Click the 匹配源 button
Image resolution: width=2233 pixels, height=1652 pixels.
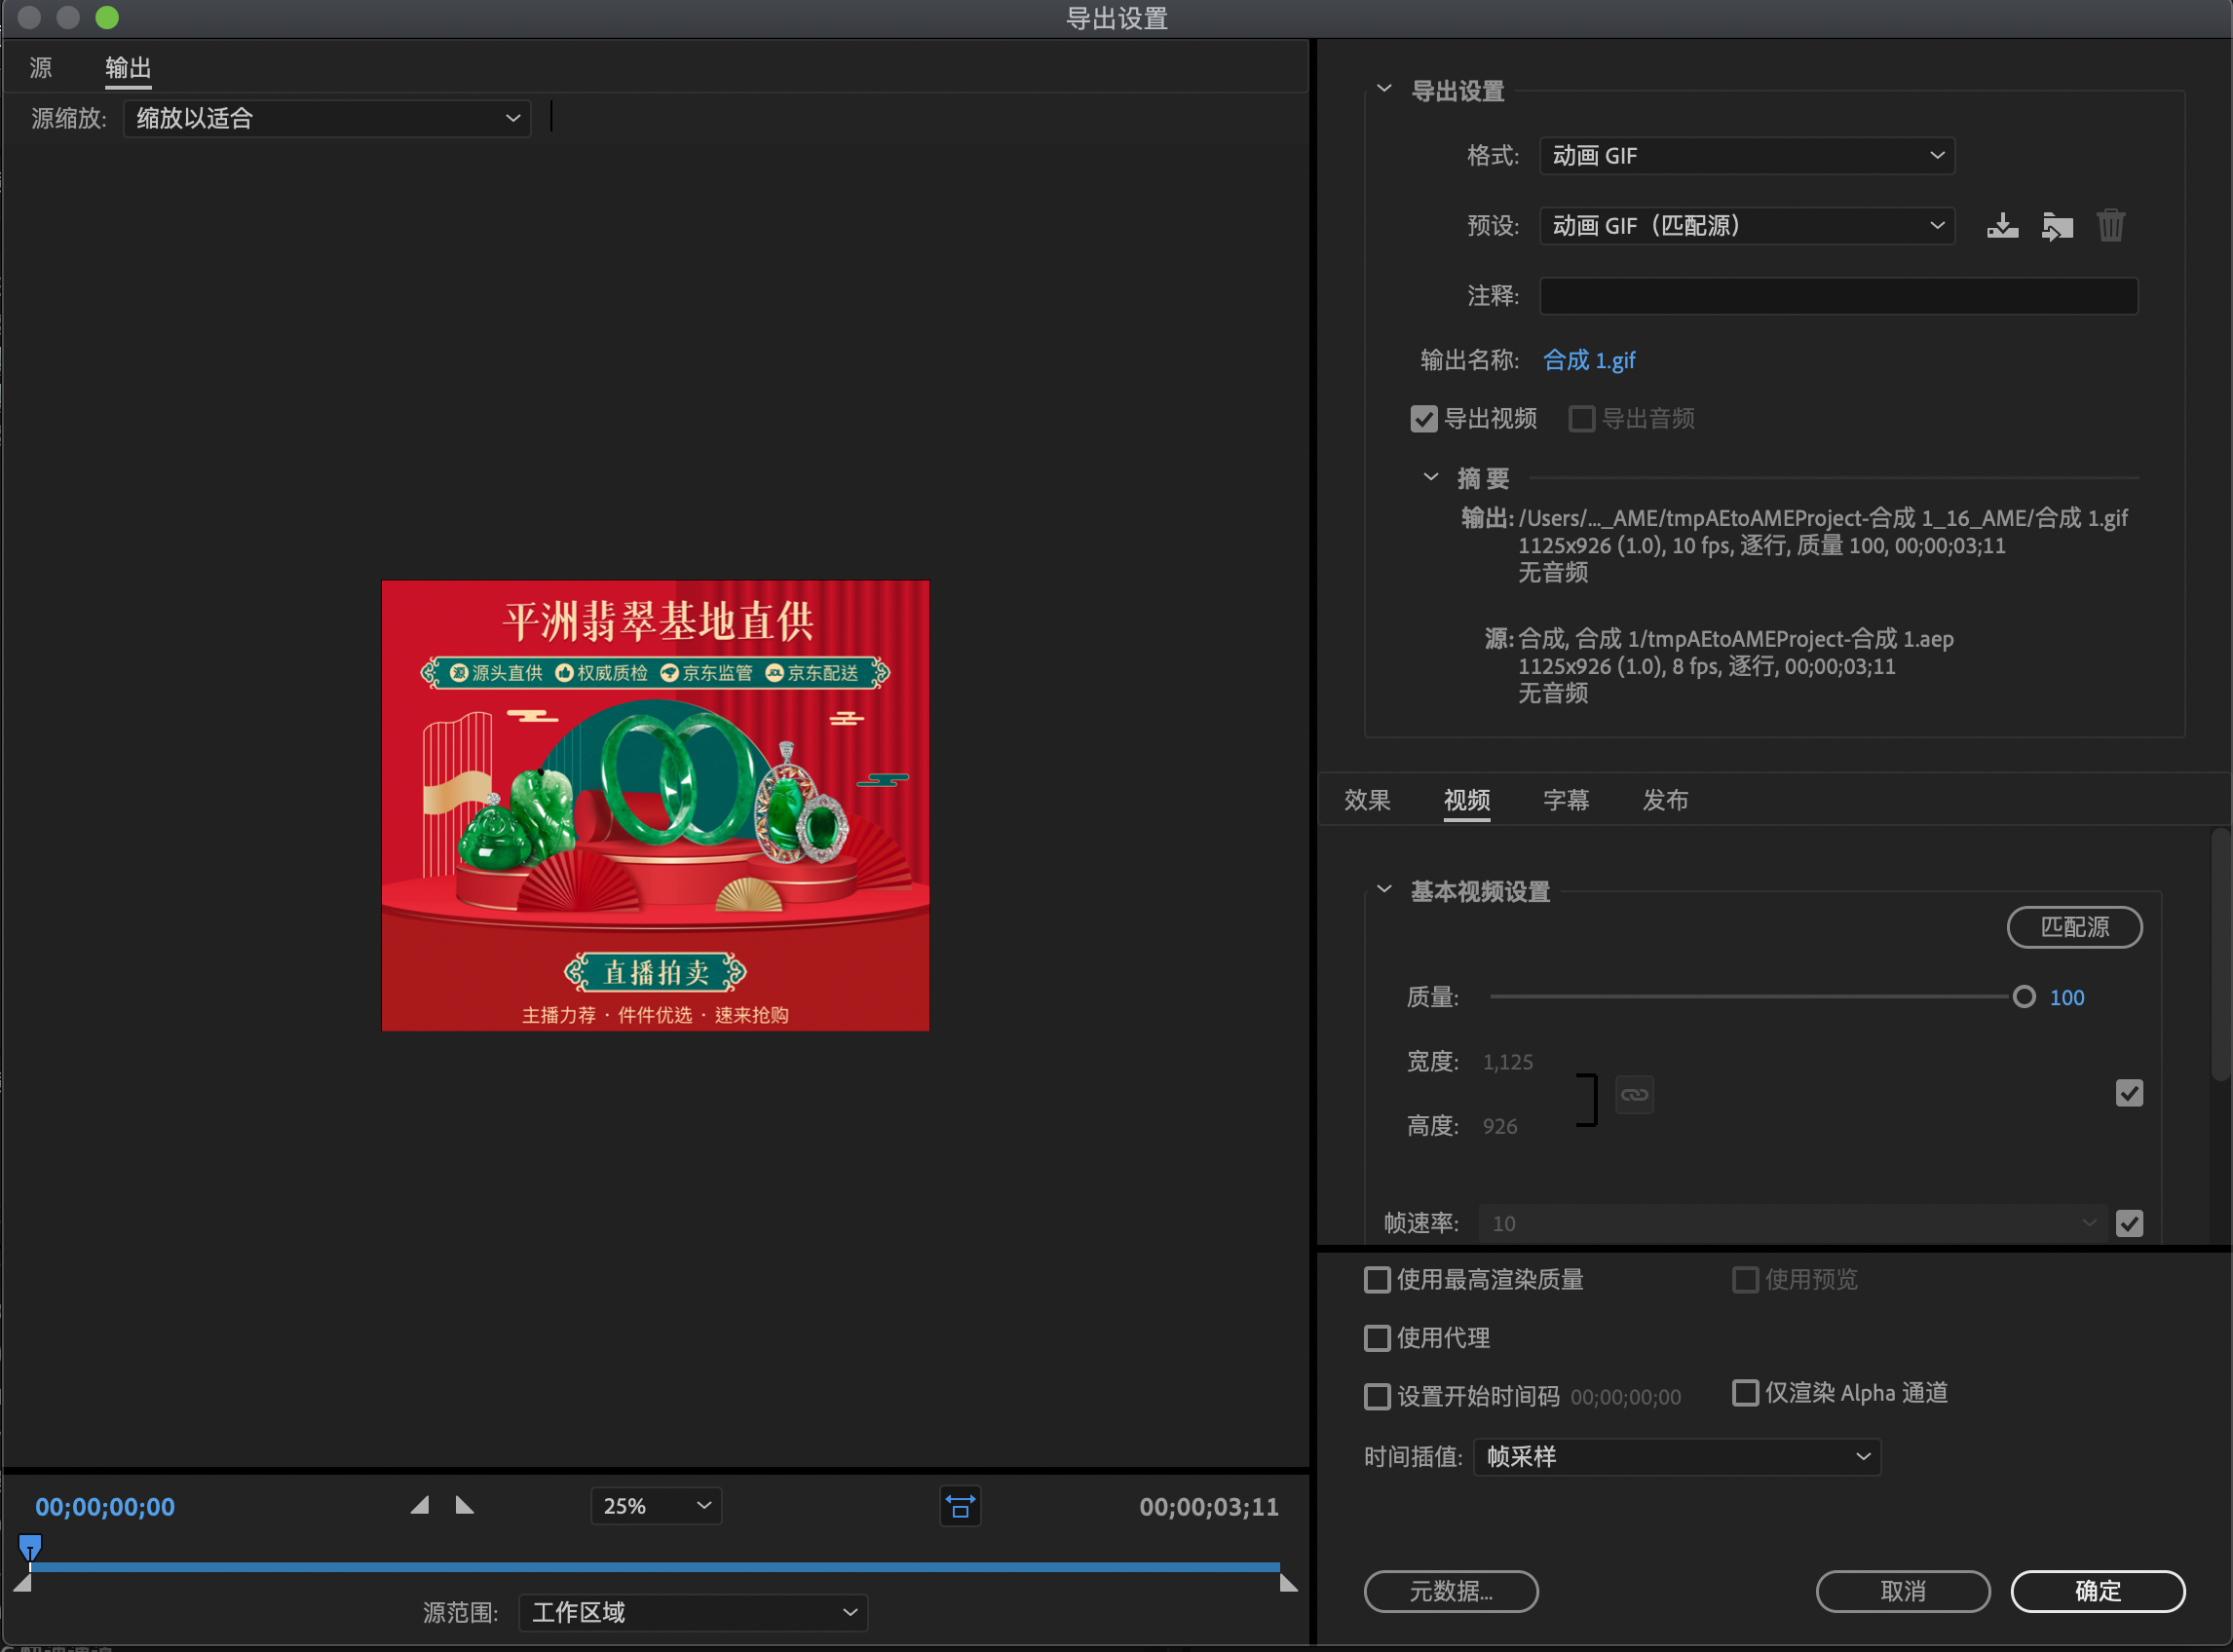pos(2074,927)
